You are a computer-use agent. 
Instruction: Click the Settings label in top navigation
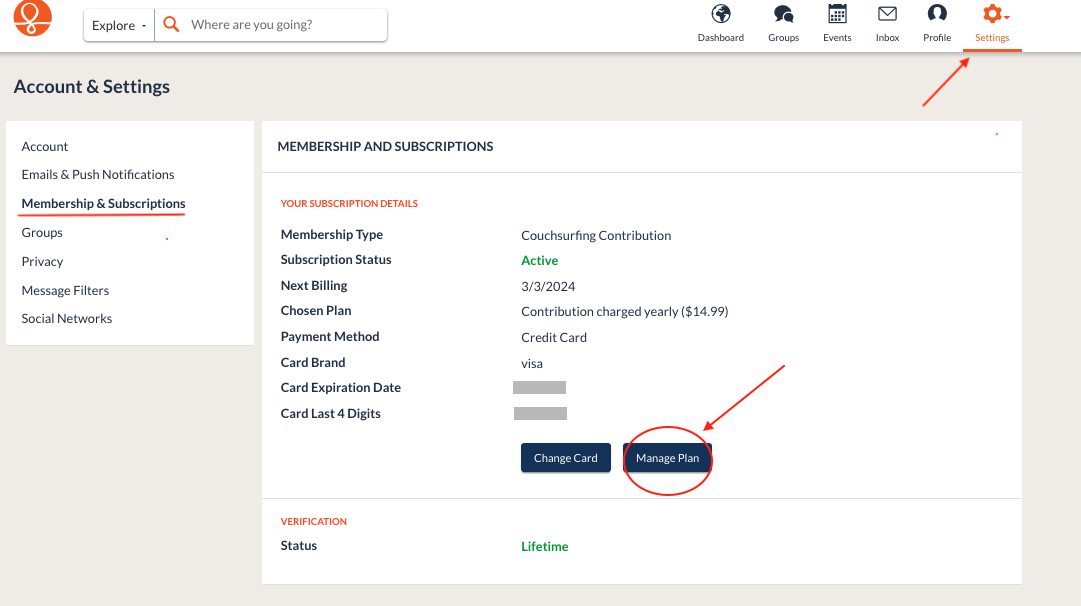[x=992, y=38]
